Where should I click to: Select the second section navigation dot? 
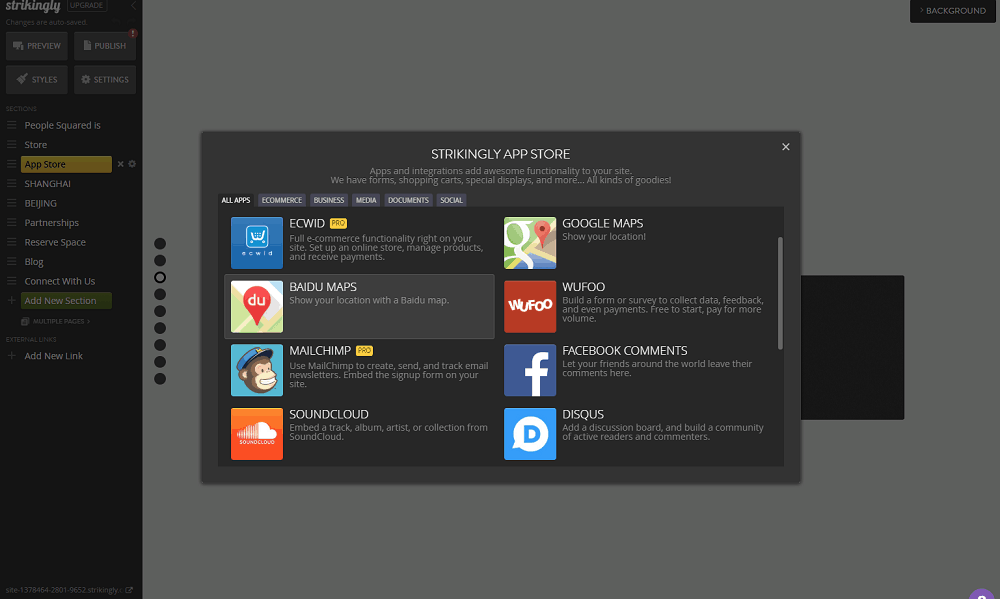point(160,260)
